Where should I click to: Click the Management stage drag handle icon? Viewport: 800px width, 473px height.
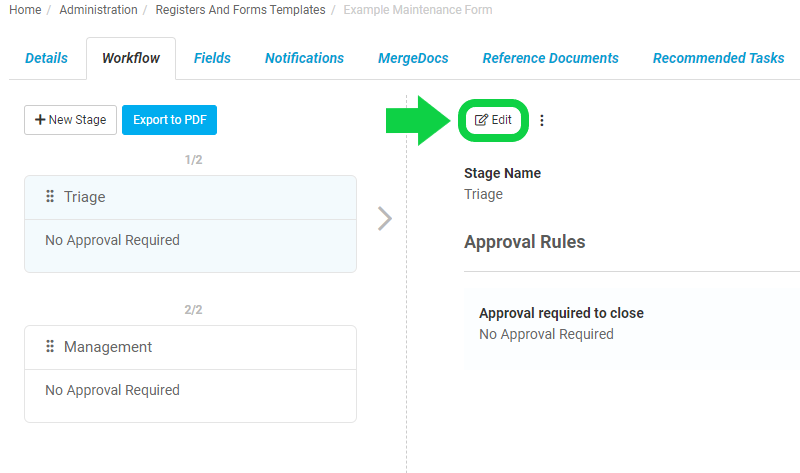click(x=50, y=346)
